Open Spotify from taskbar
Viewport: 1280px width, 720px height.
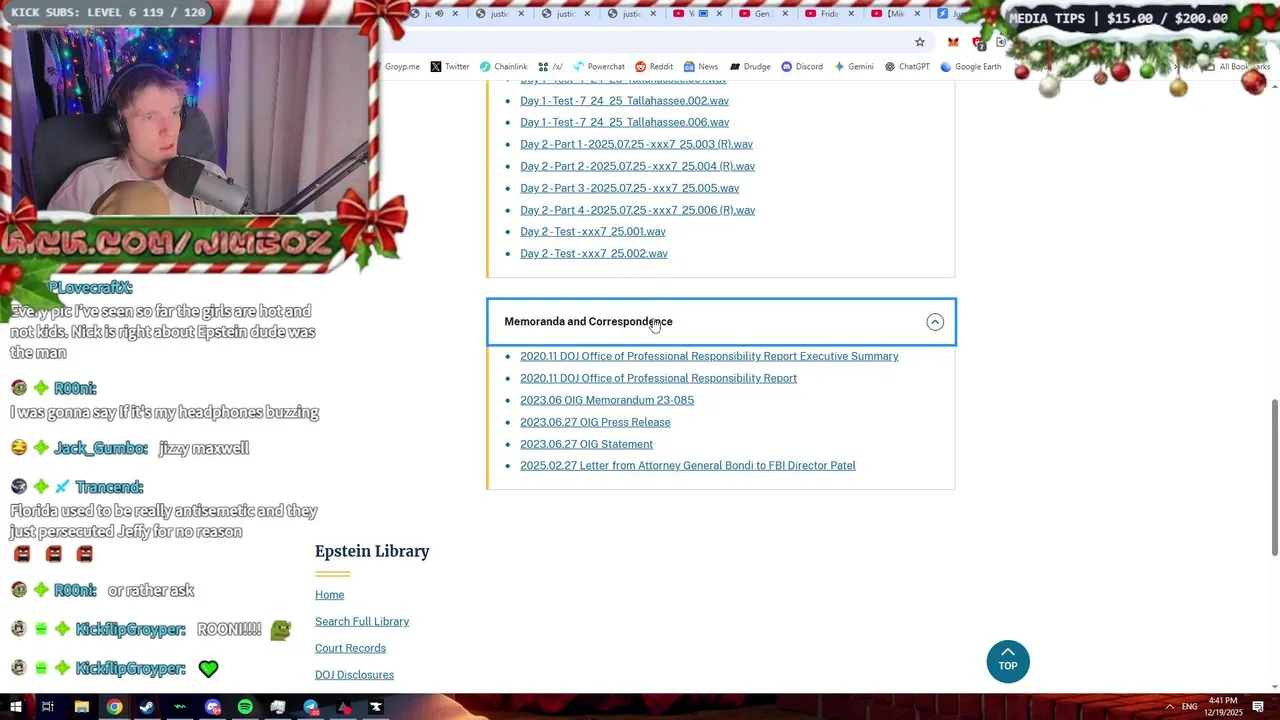click(245, 707)
